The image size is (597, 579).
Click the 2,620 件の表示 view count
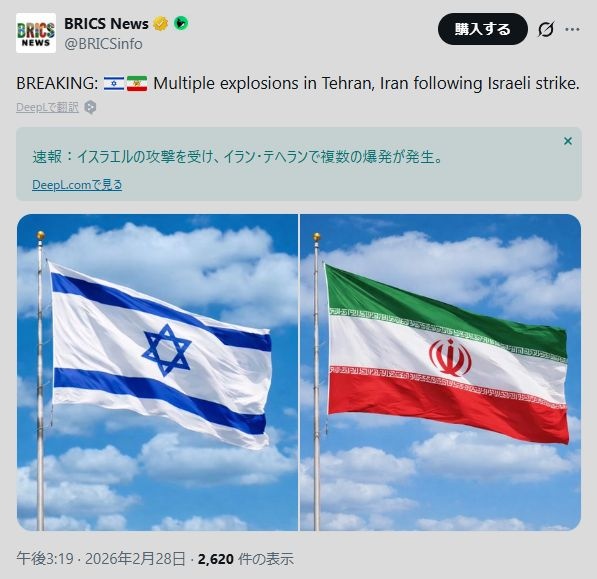pyautogui.click(x=246, y=559)
